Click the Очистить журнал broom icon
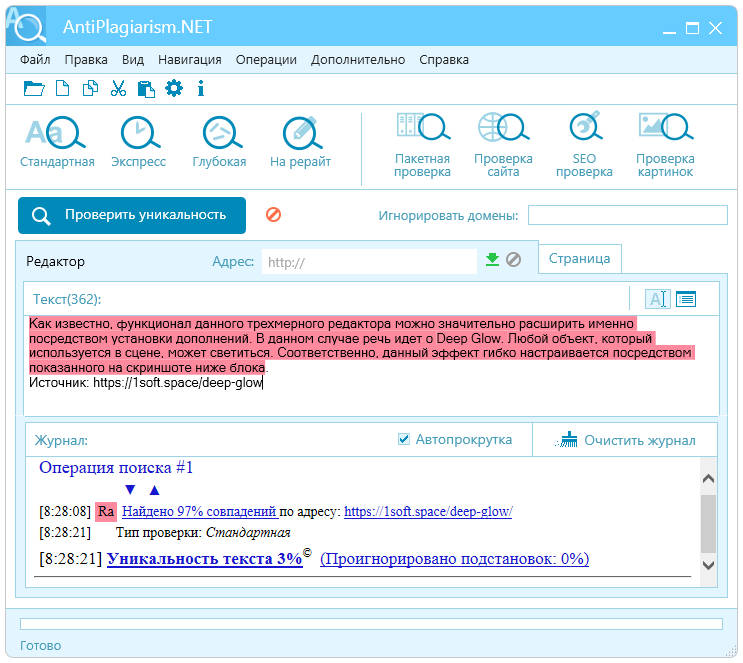 click(567, 440)
